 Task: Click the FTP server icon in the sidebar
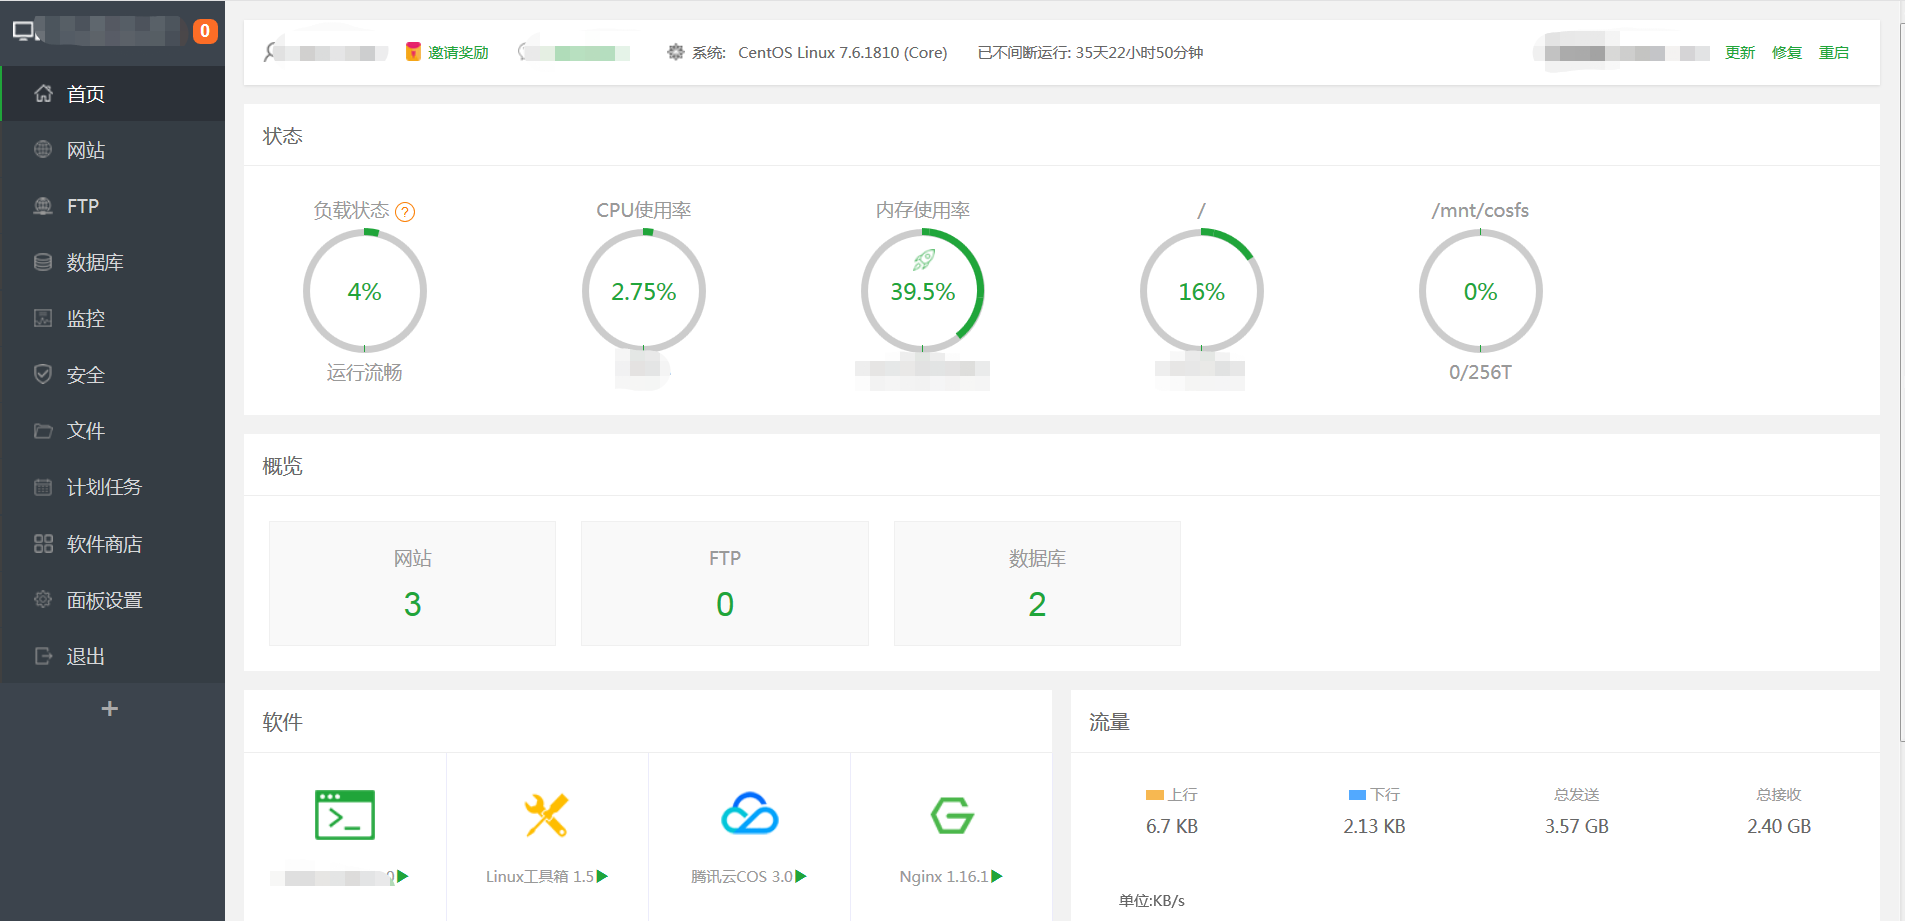43,206
